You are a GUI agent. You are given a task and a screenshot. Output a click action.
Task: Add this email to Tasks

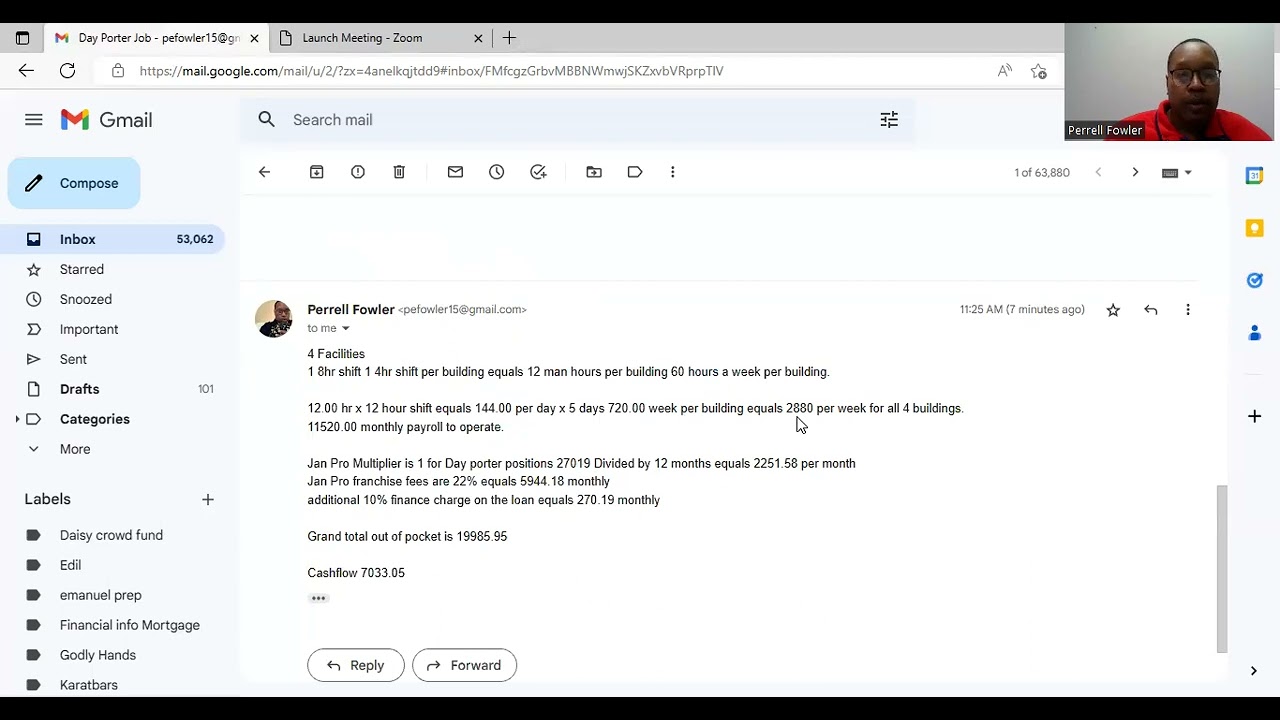tap(538, 172)
